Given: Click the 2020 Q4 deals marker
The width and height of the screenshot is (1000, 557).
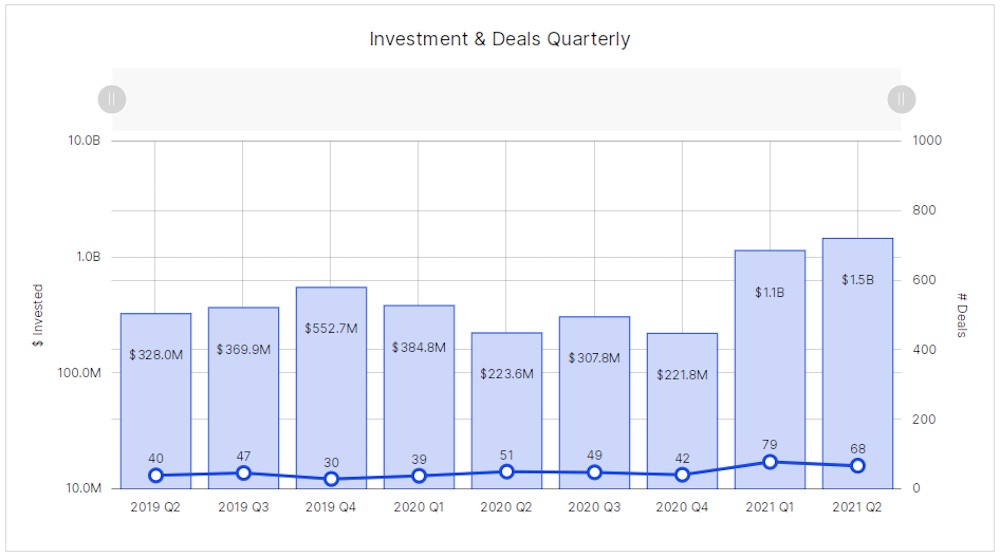Looking at the screenshot, I should pyautogui.click(x=682, y=475).
